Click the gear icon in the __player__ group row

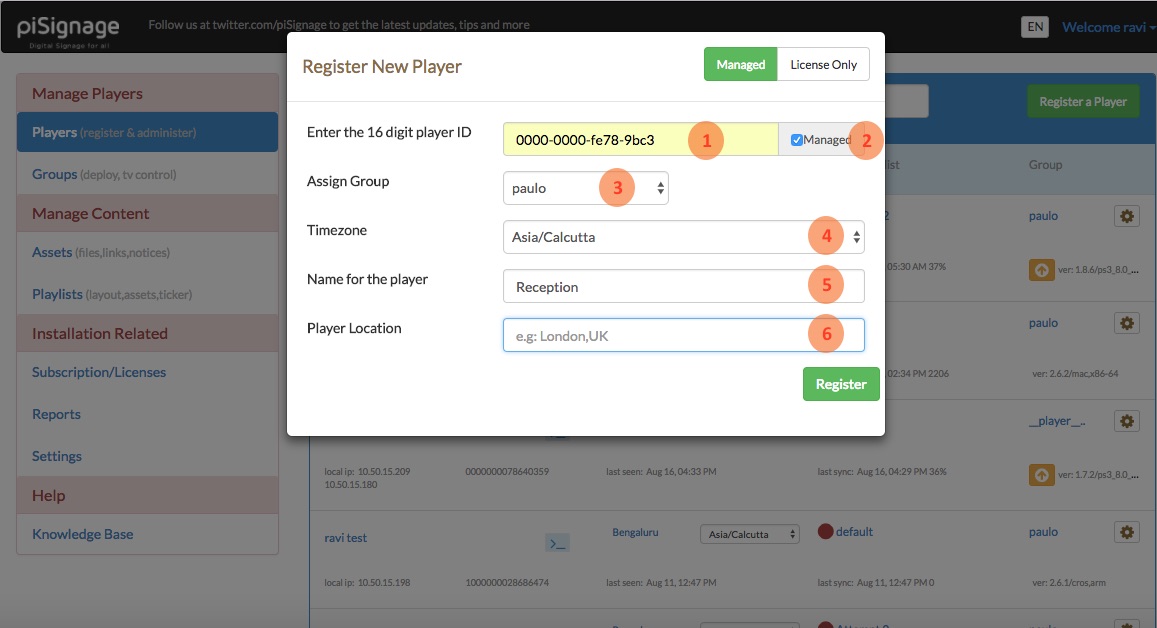pyautogui.click(x=1127, y=422)
